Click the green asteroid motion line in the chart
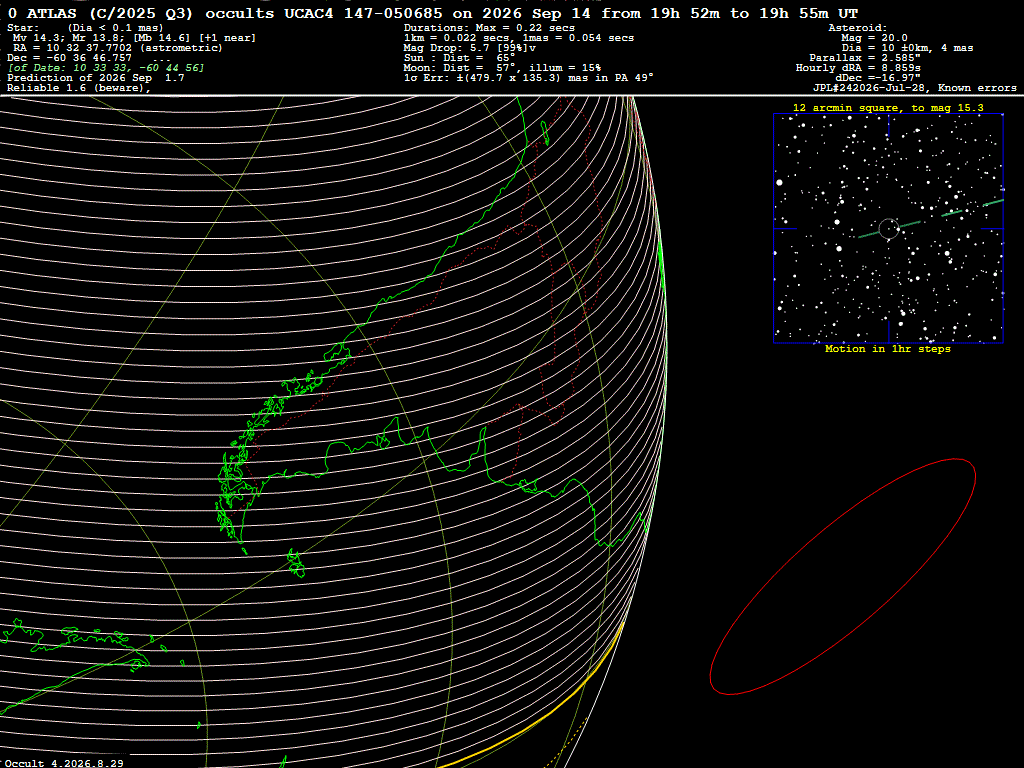The width and height of the screenshot is (1024, 768). pos(930,219)
